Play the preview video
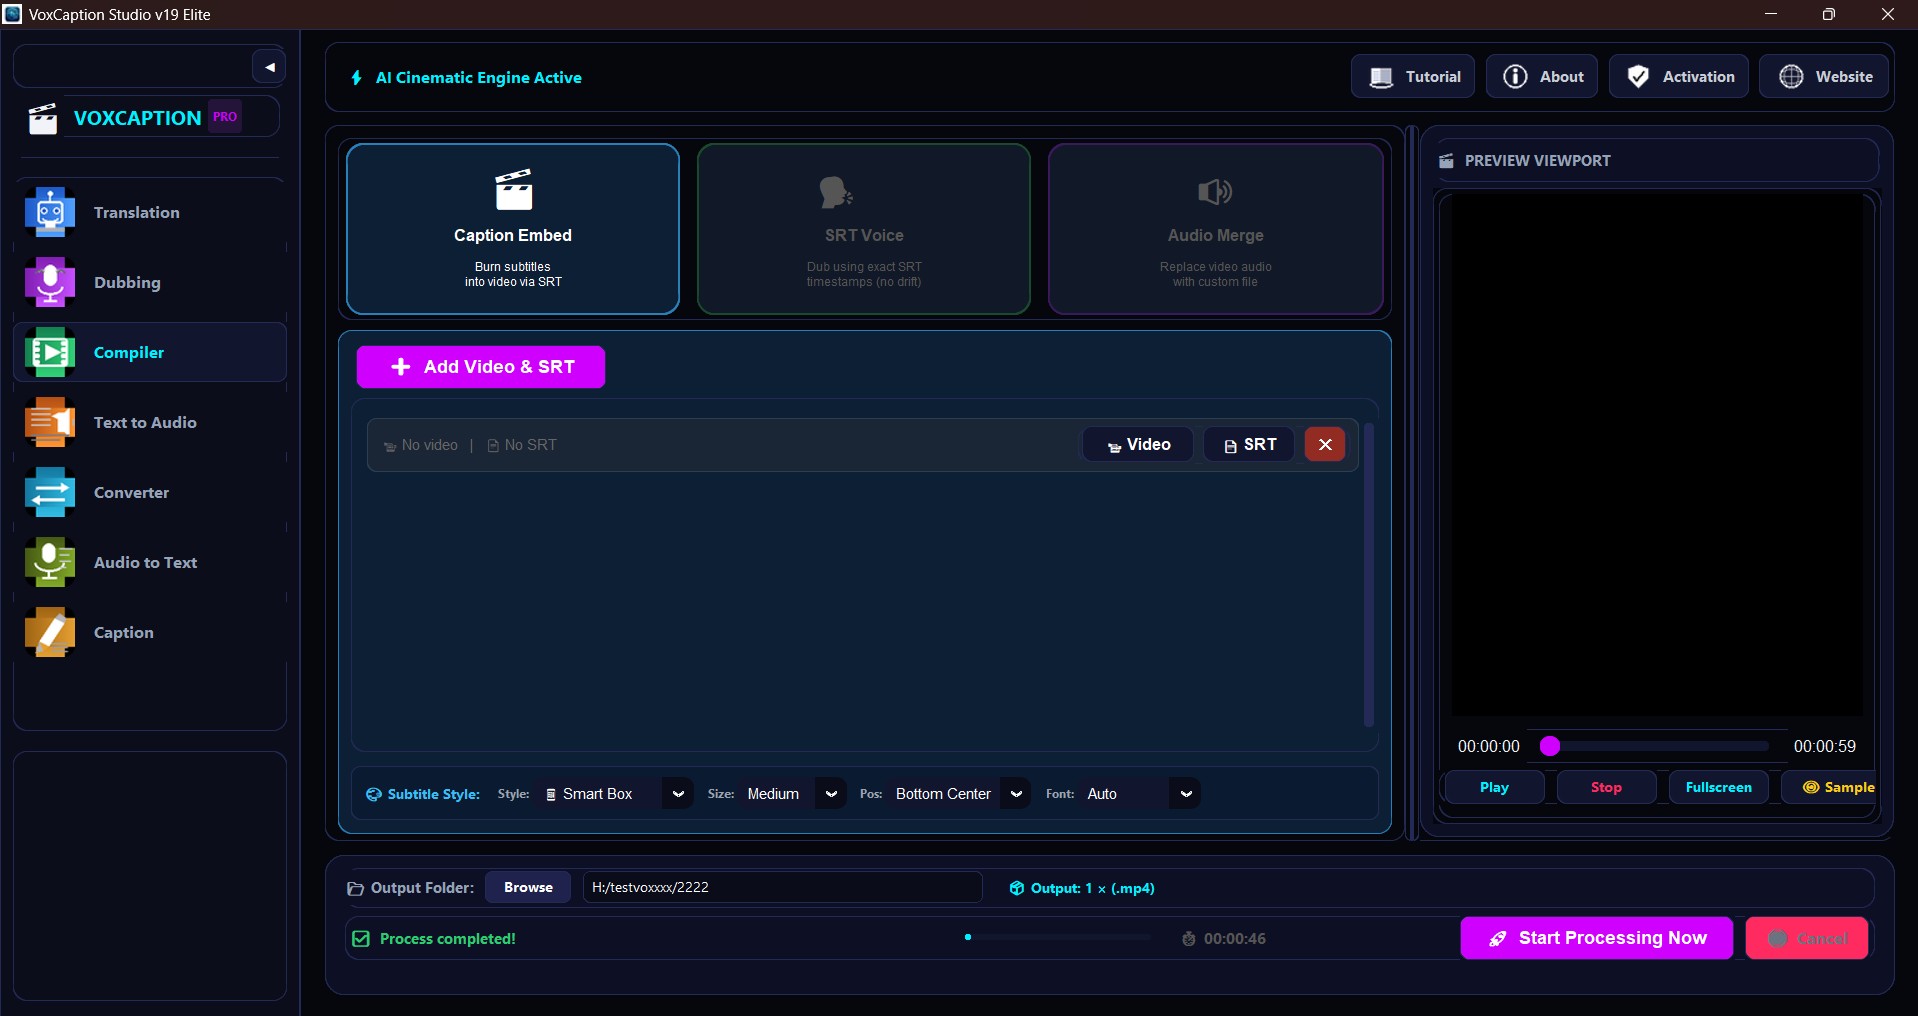1918x1016 pixels. tap(1494, 788)
